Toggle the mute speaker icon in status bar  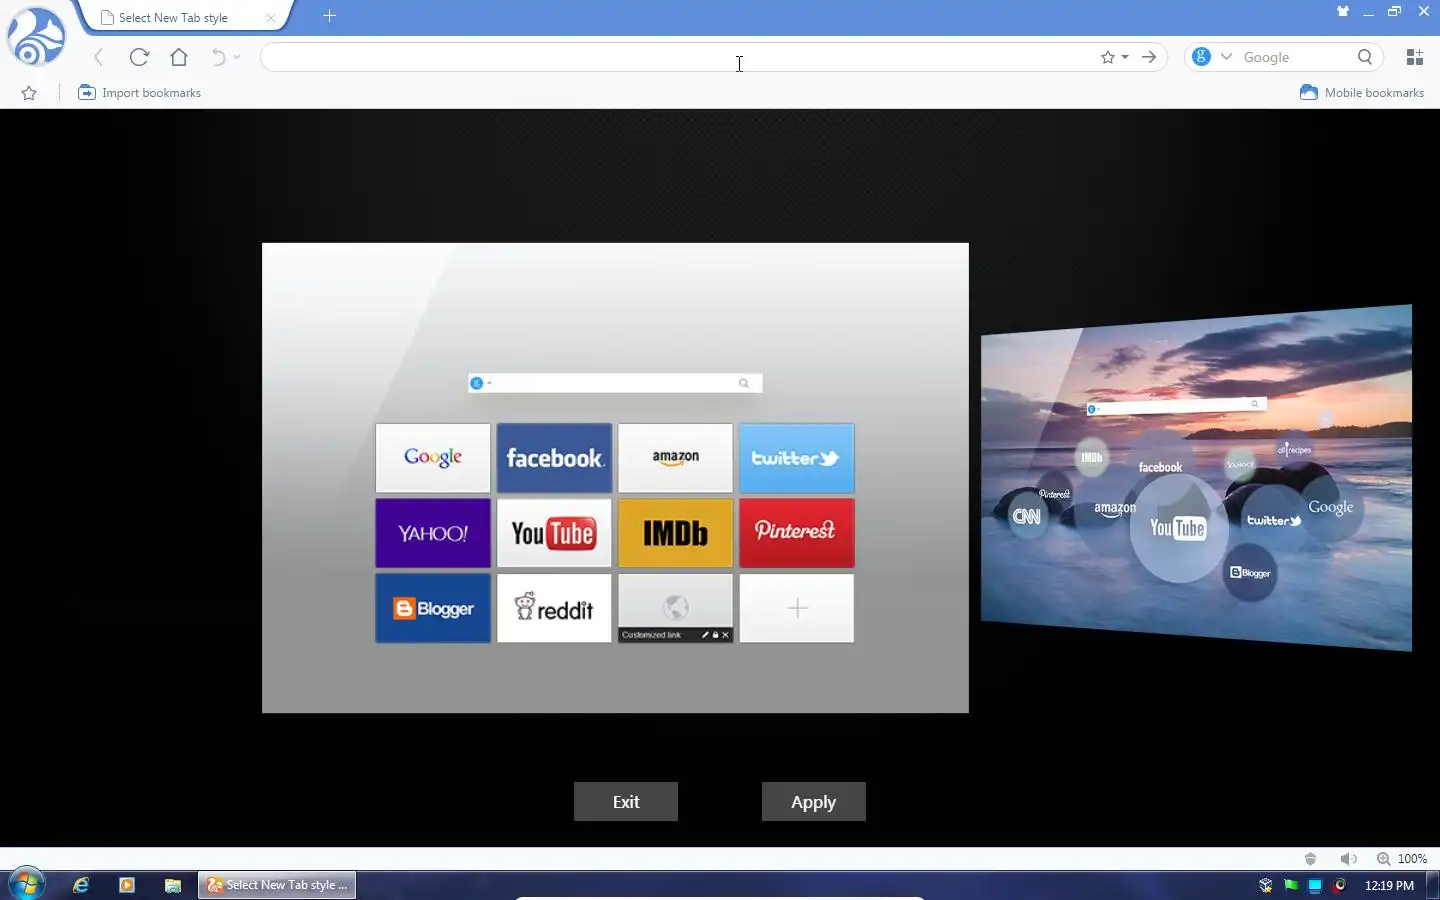pyautogui.click(x=1348, y=859)
